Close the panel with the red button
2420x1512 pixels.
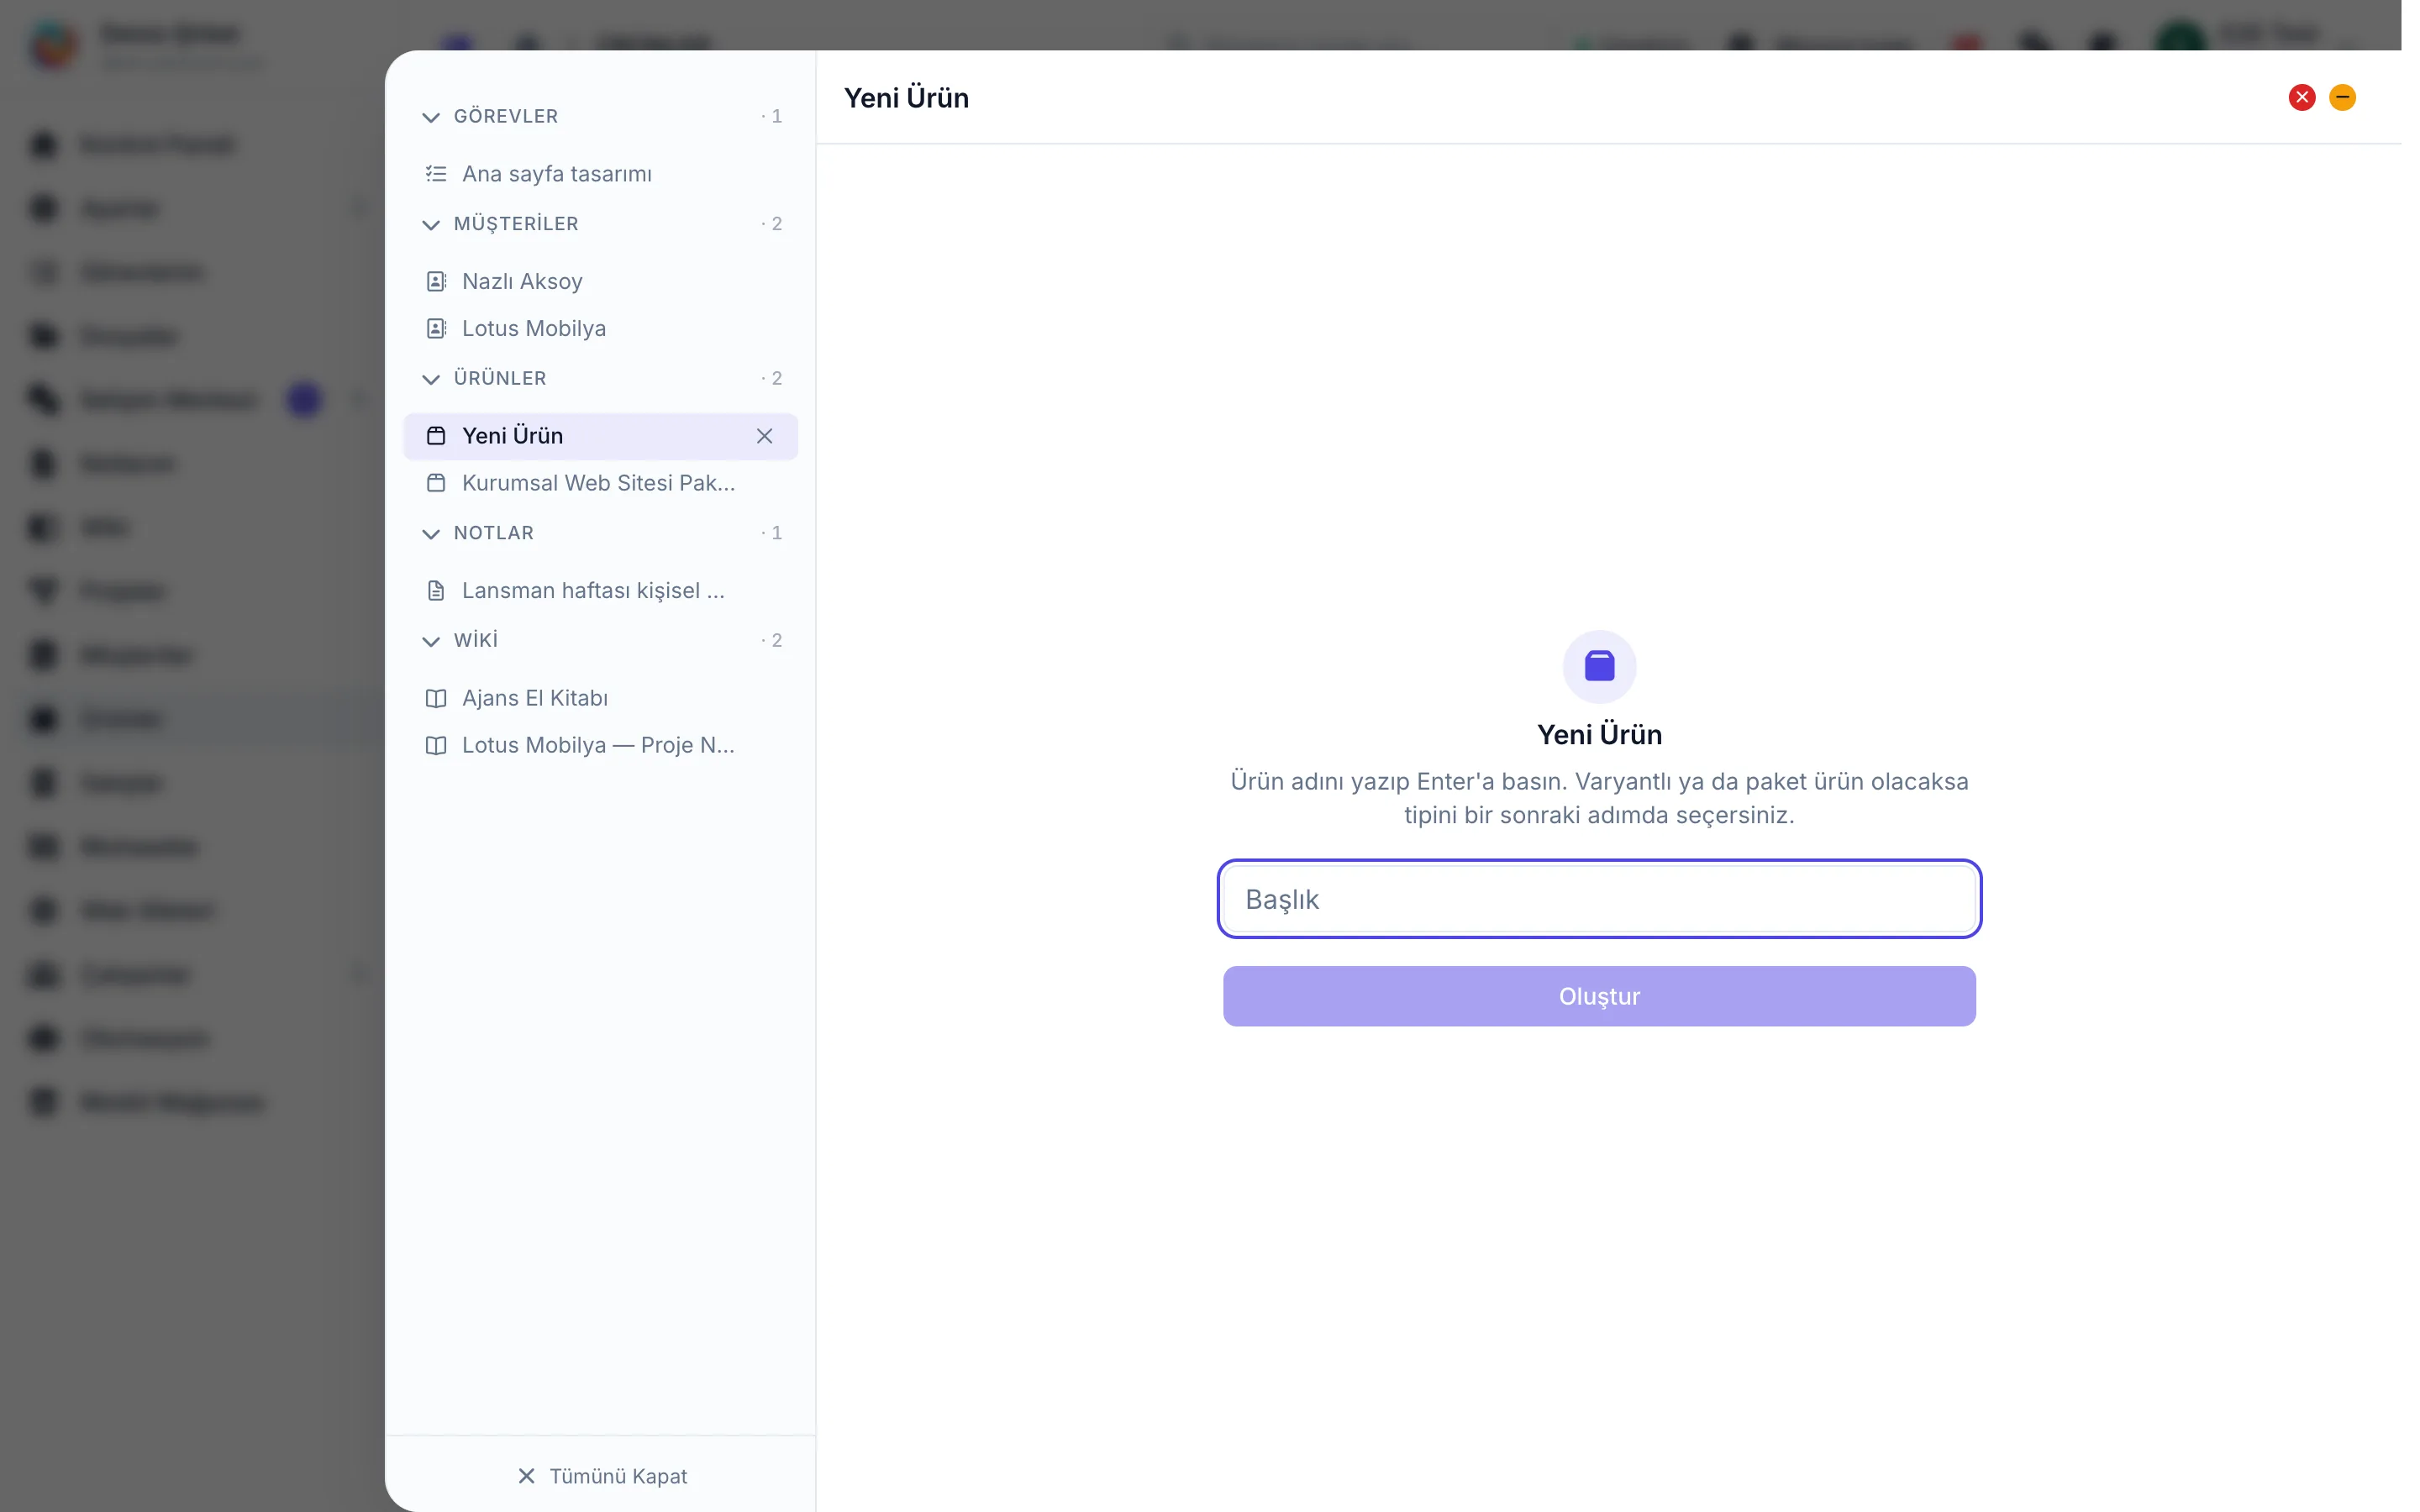coord(2302,97)
